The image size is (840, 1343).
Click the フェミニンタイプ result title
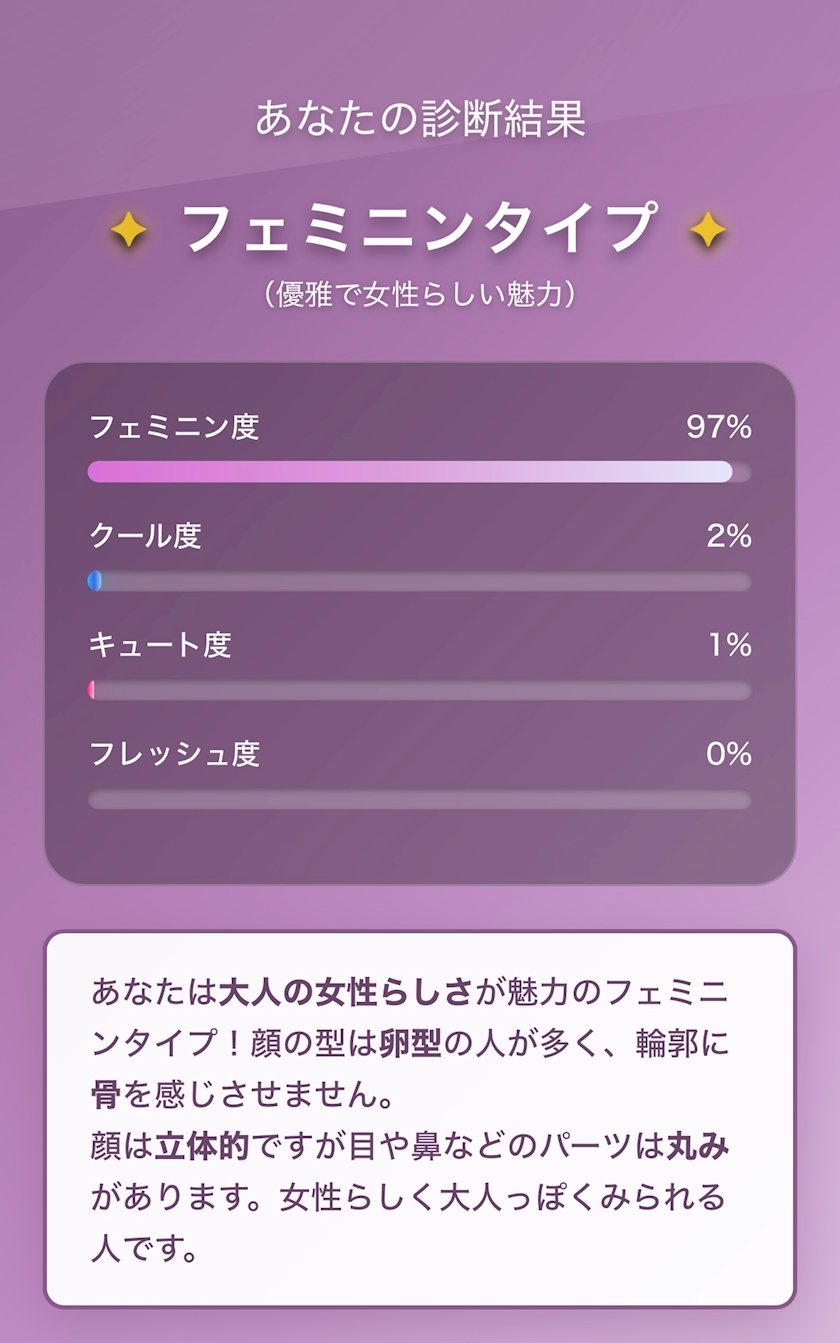tap(419, 228)
